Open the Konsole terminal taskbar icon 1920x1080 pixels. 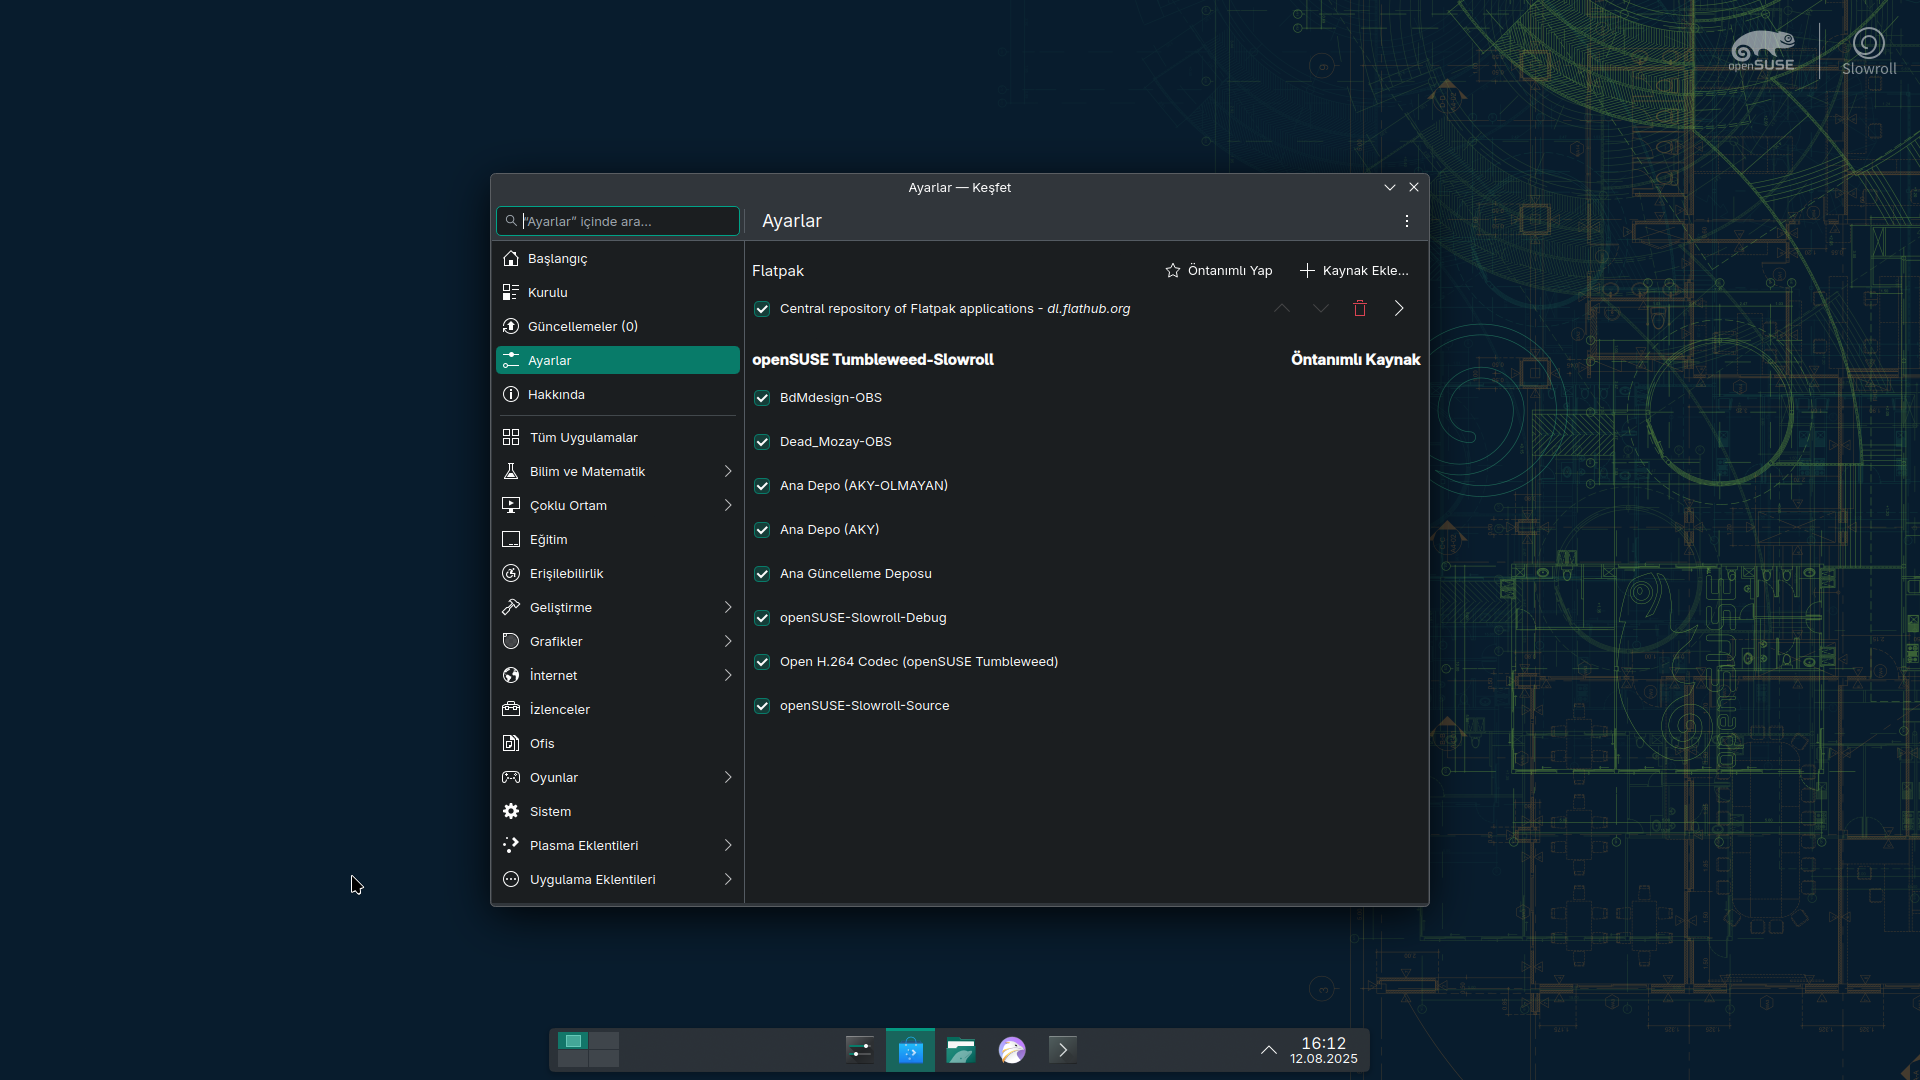1063,1050
